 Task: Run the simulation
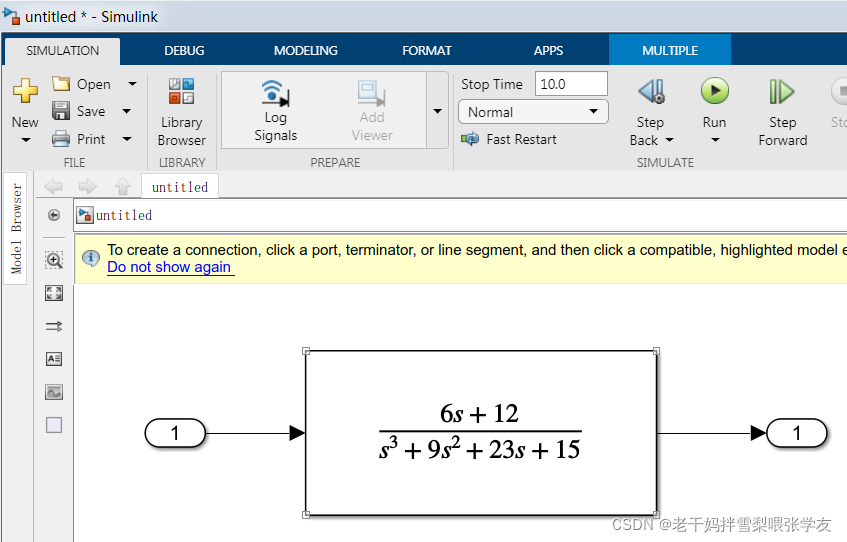click(x=715, y=91)
